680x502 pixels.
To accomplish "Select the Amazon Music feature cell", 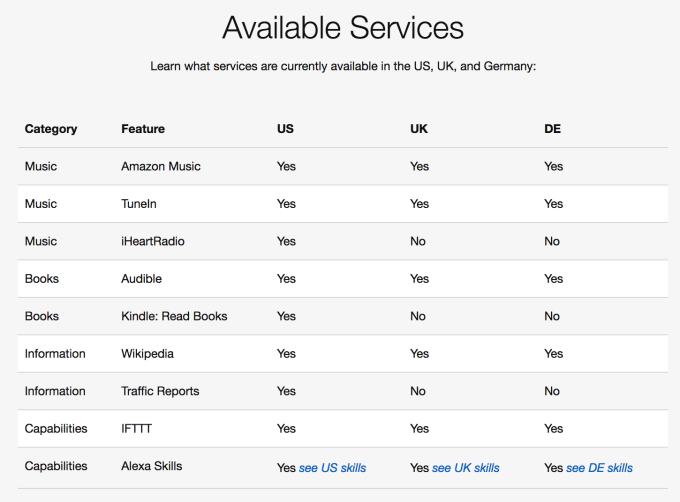I will [161, 166].
